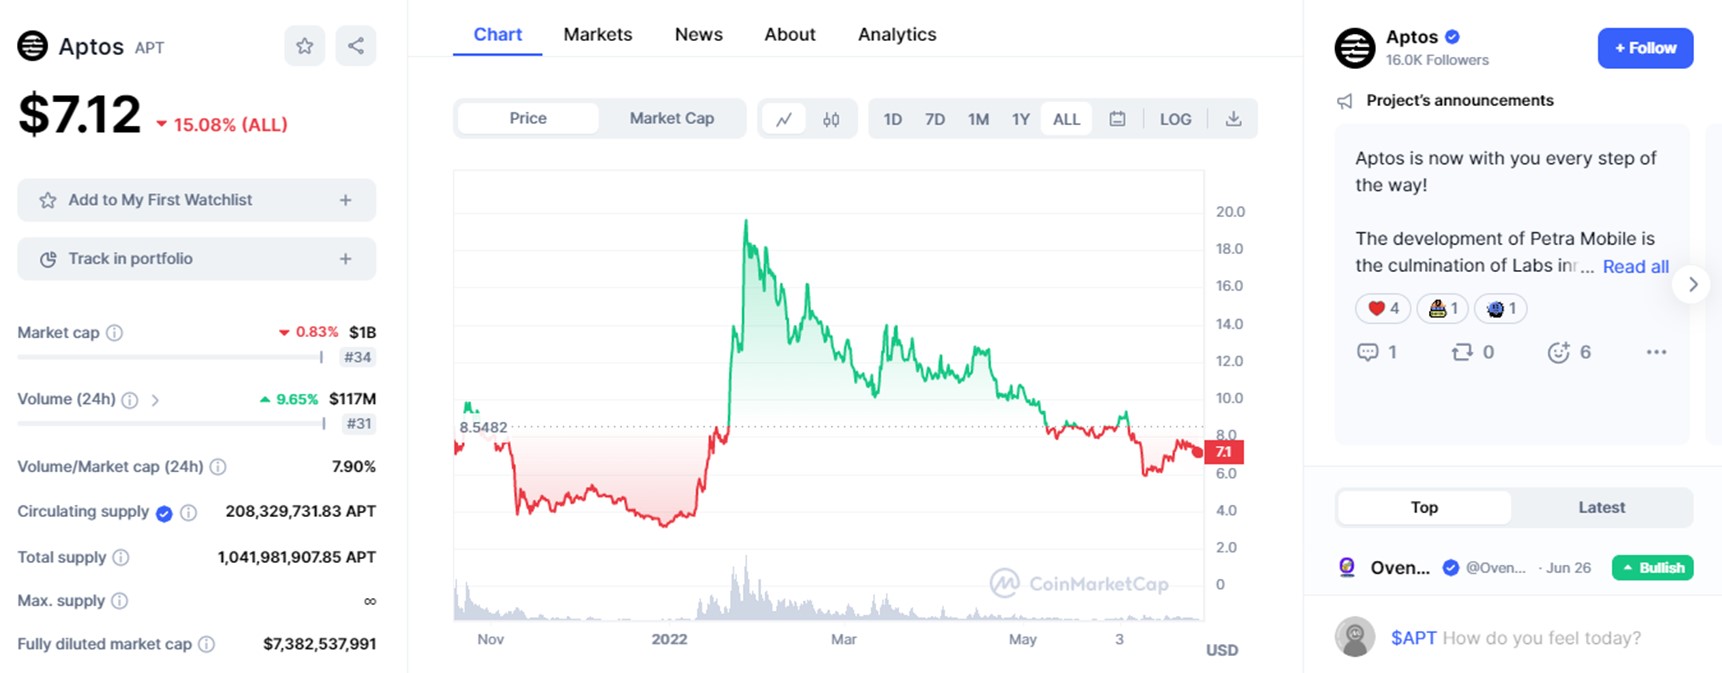
Task: Click the Read all link
Action: (x=1635, y=266)
